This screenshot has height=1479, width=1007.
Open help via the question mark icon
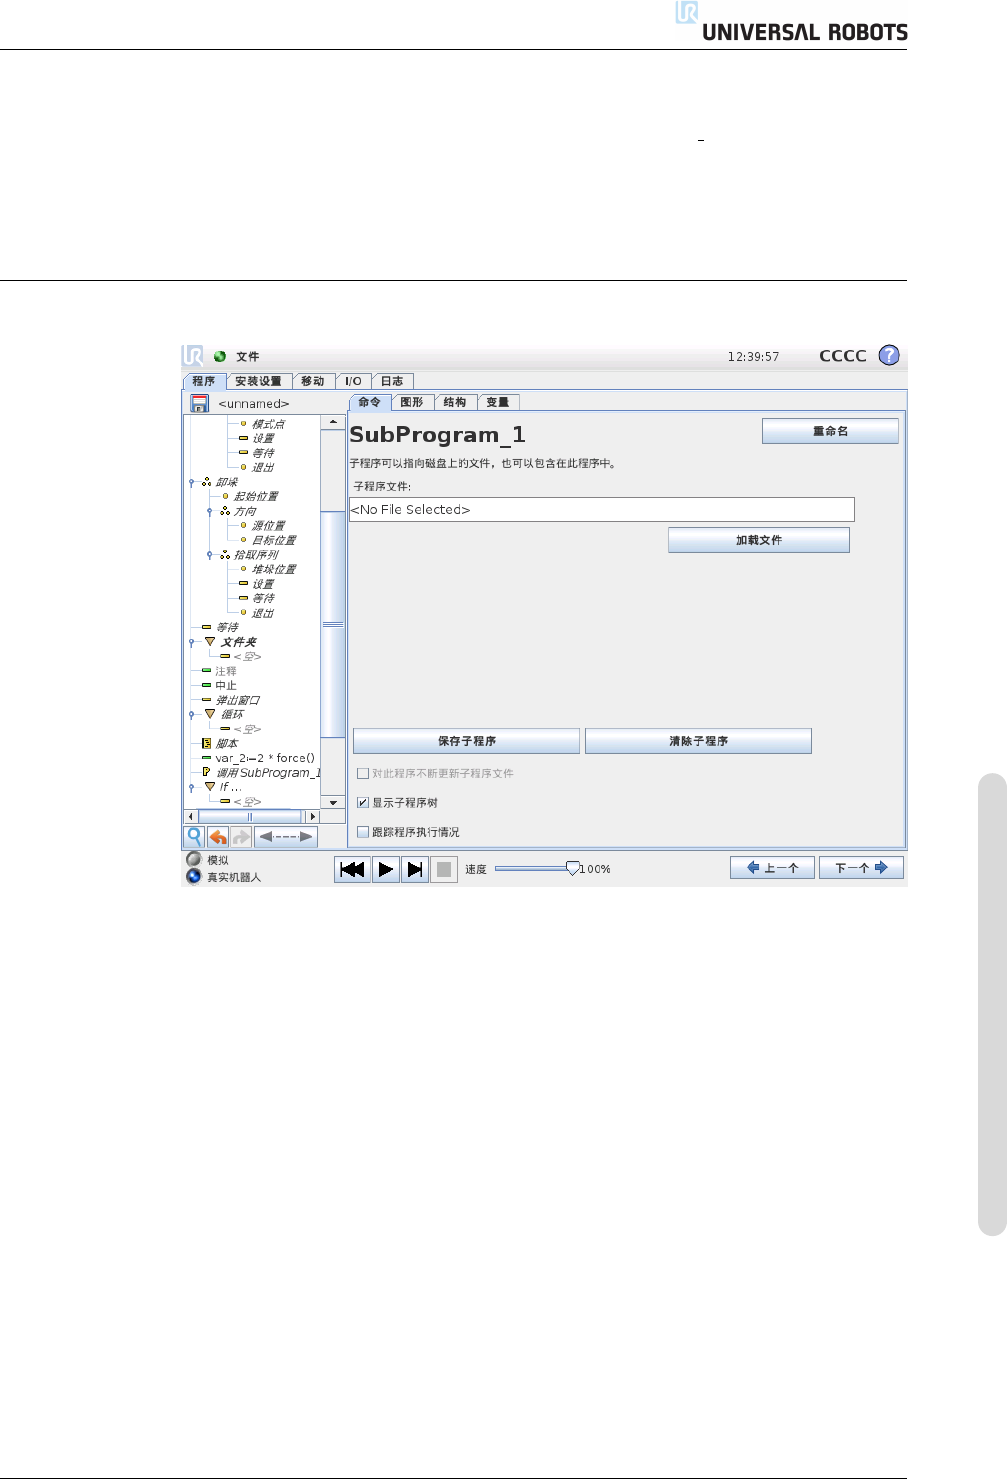pyautogui.click(x=889, y=355)
